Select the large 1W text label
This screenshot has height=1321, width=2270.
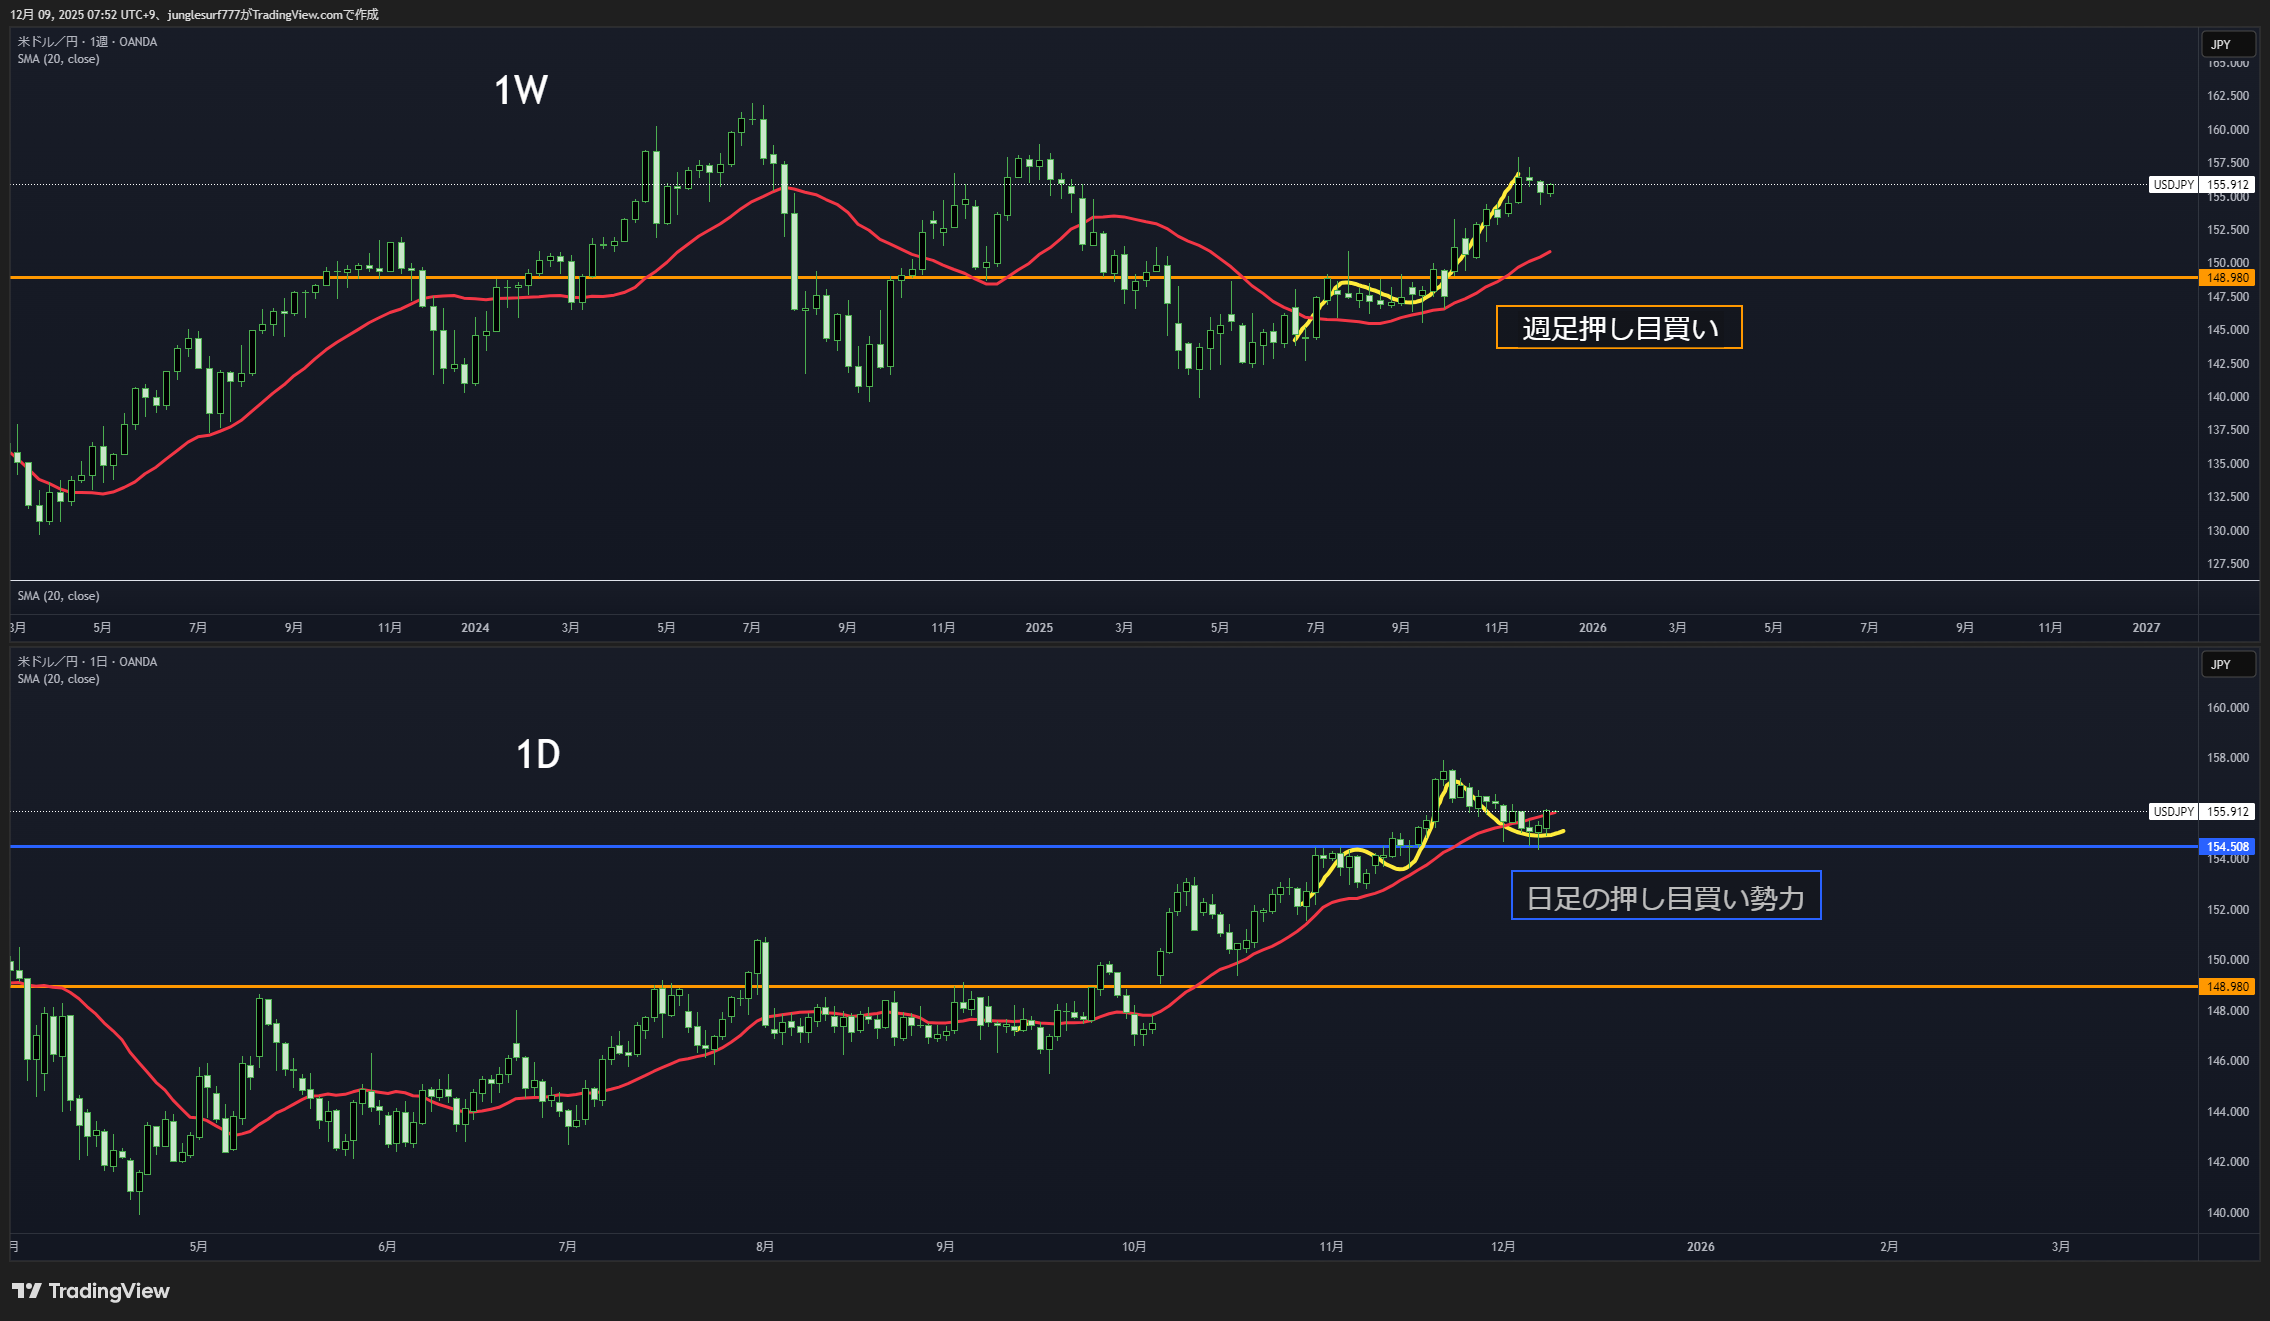point(521,91)
